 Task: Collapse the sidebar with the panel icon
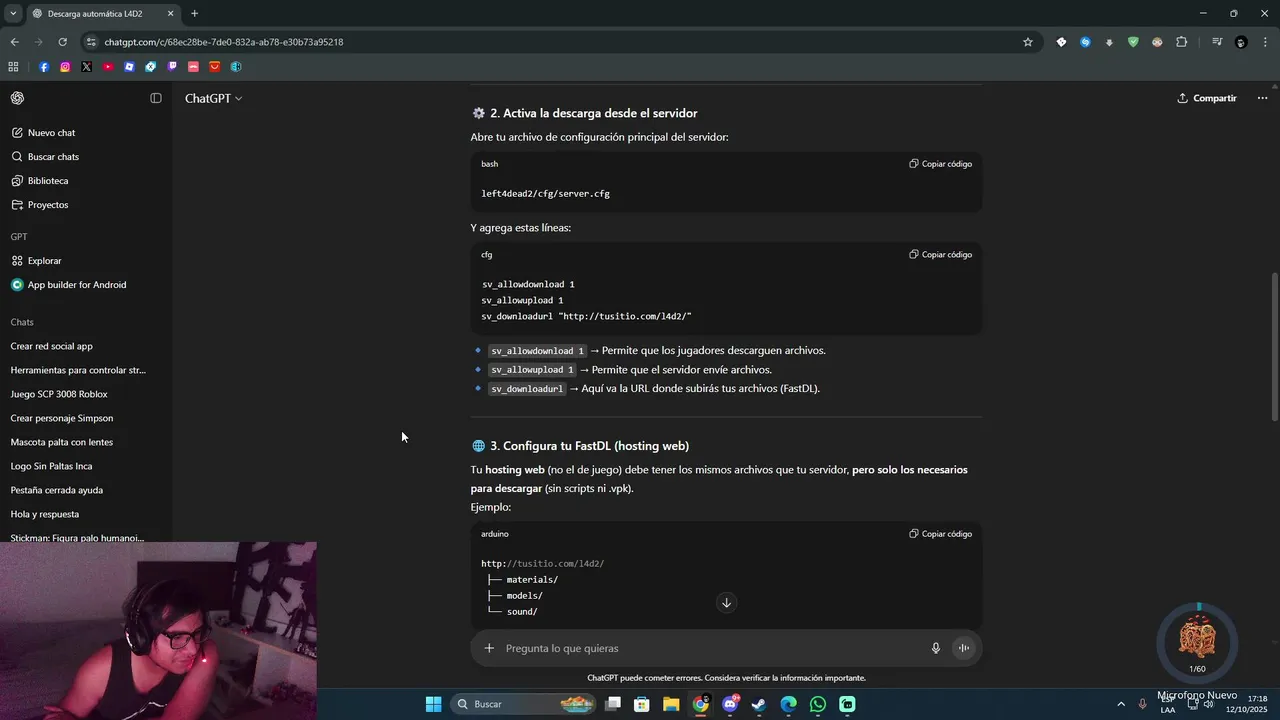156,98
